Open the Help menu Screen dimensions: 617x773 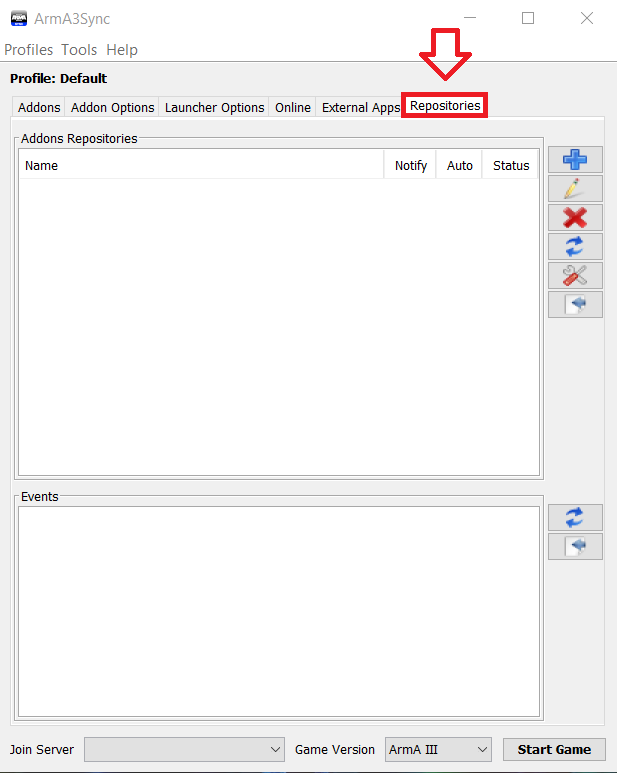tap(122, 50)
